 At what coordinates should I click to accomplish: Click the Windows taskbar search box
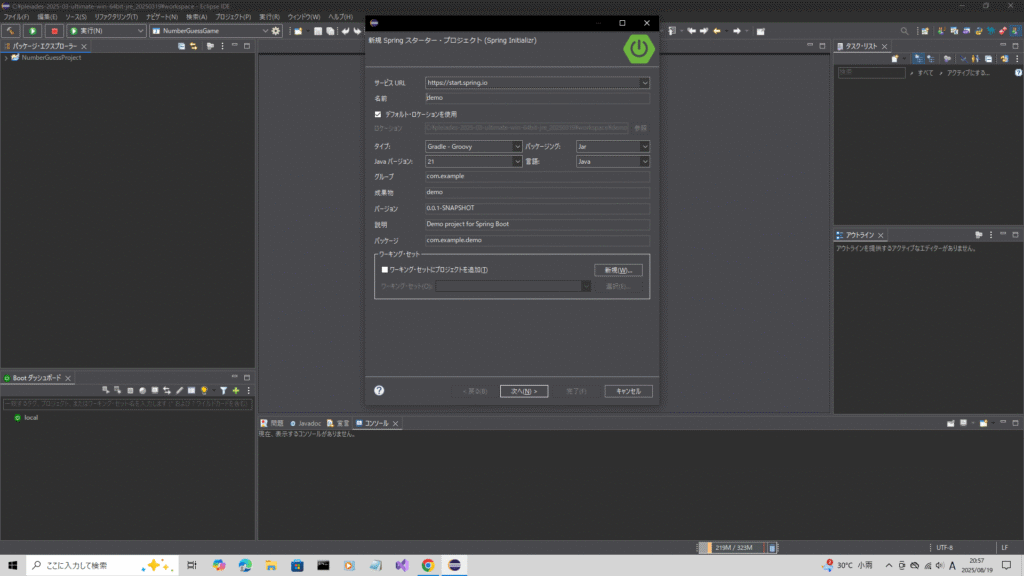click(102, 565)
